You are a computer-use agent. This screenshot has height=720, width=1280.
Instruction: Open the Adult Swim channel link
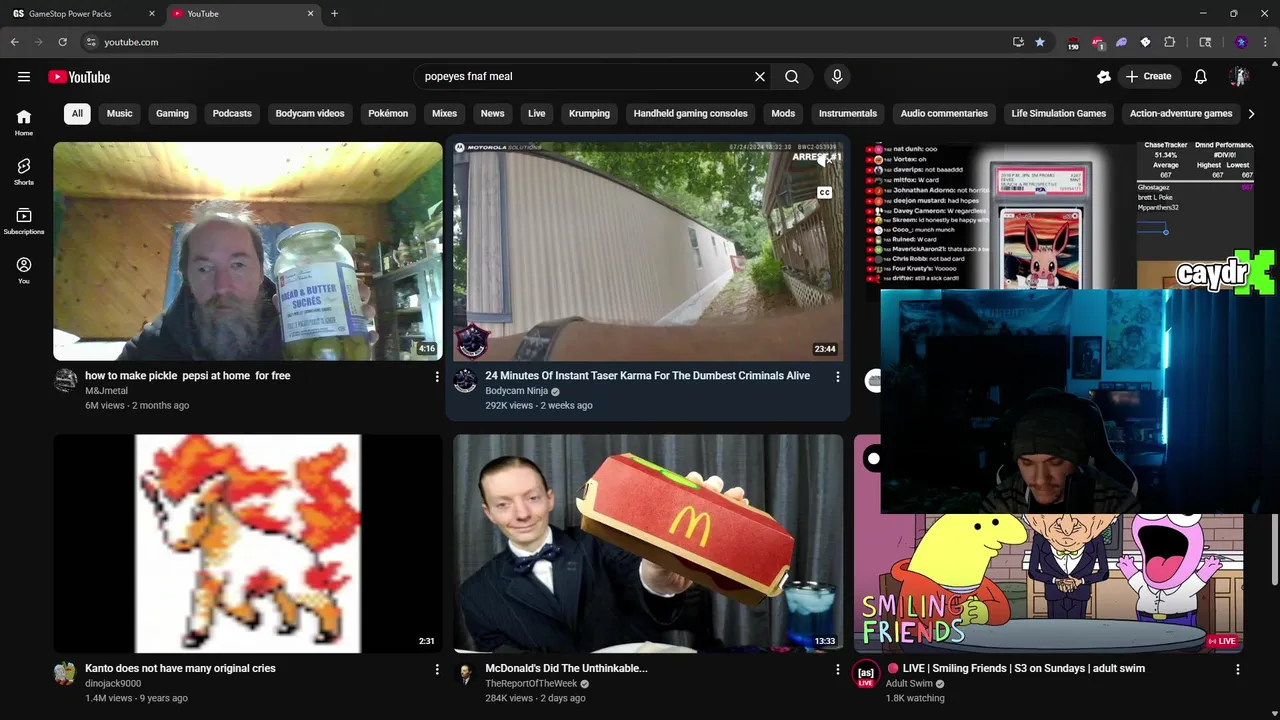point(909,684)
